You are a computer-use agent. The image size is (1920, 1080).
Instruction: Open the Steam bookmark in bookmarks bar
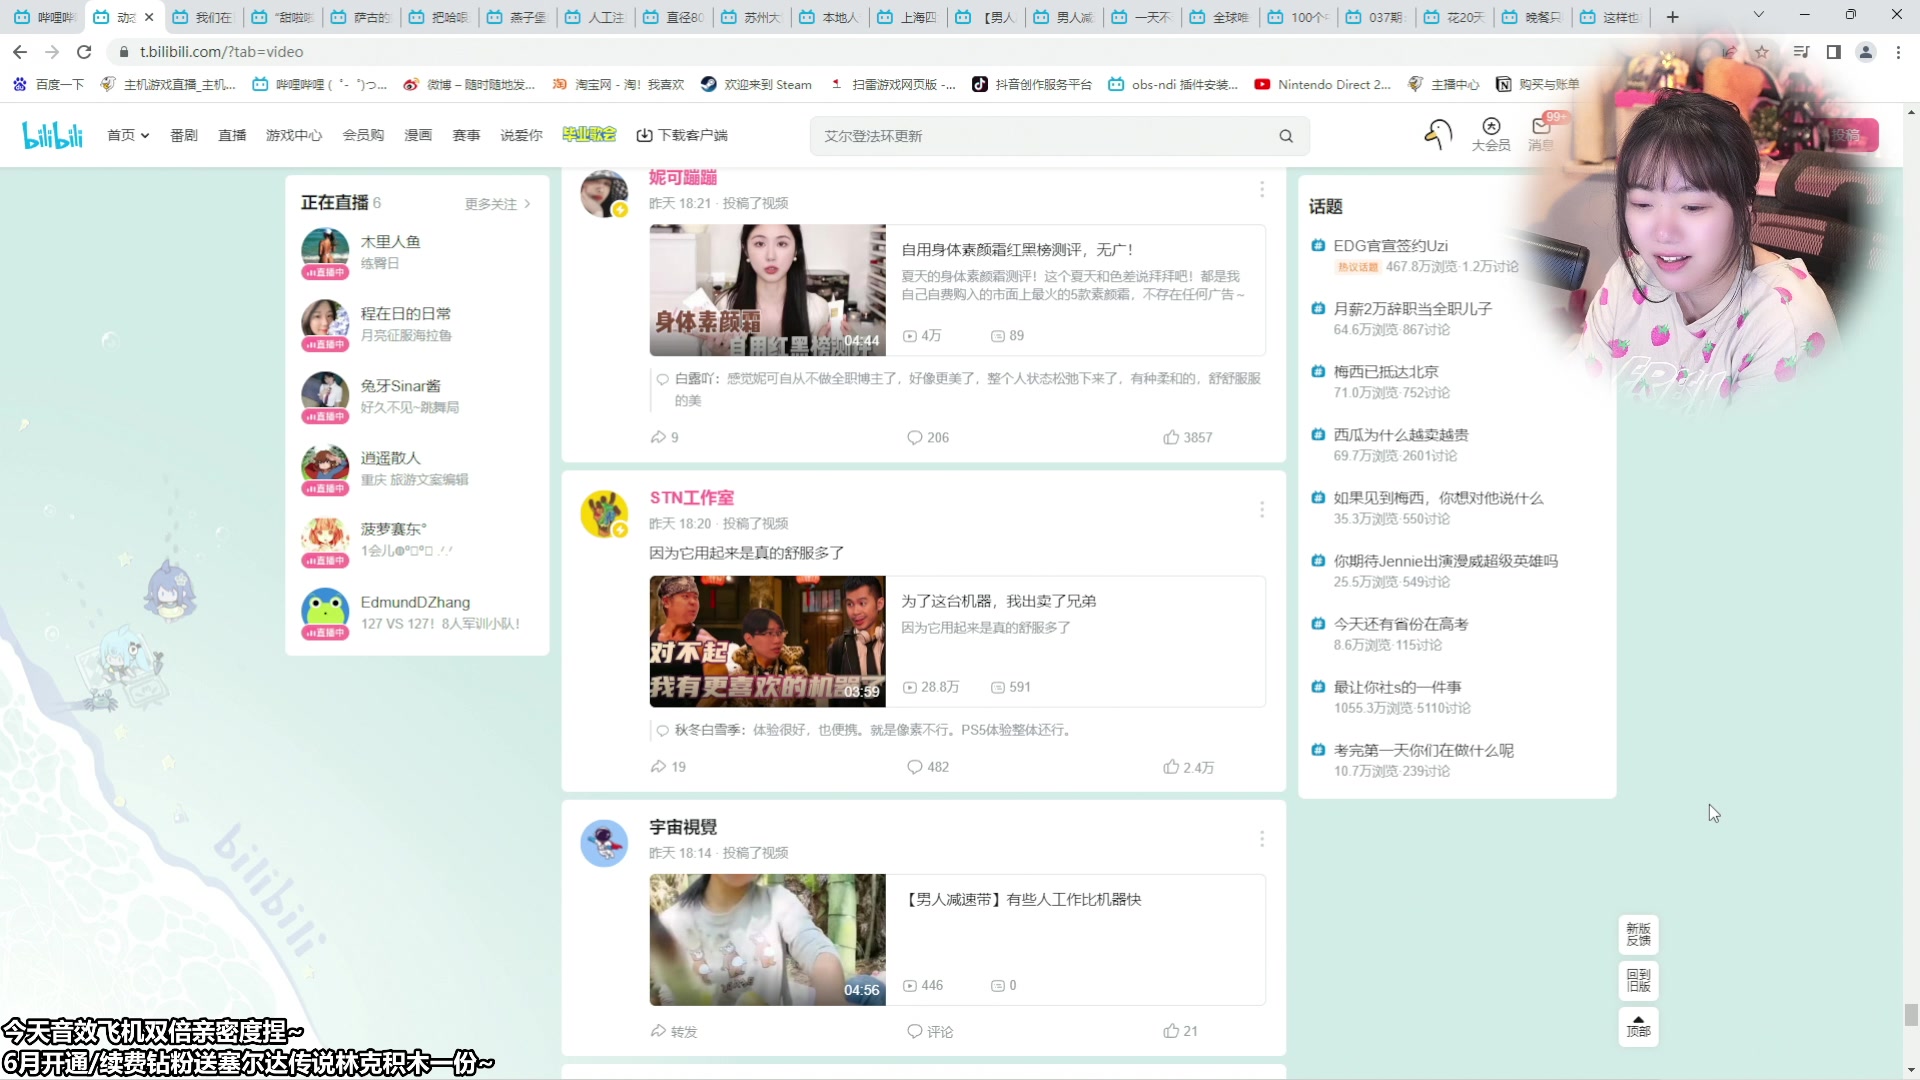757,85
